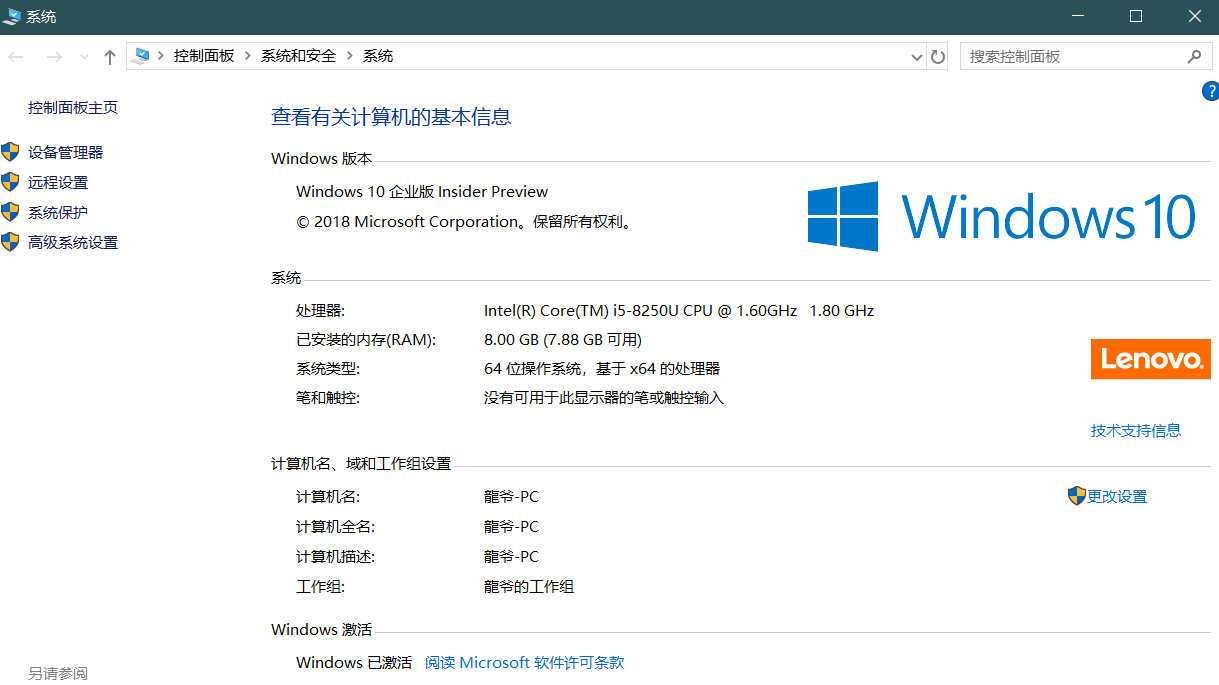
Task: Go back with the back arrow
Action: tap(16, 57)
